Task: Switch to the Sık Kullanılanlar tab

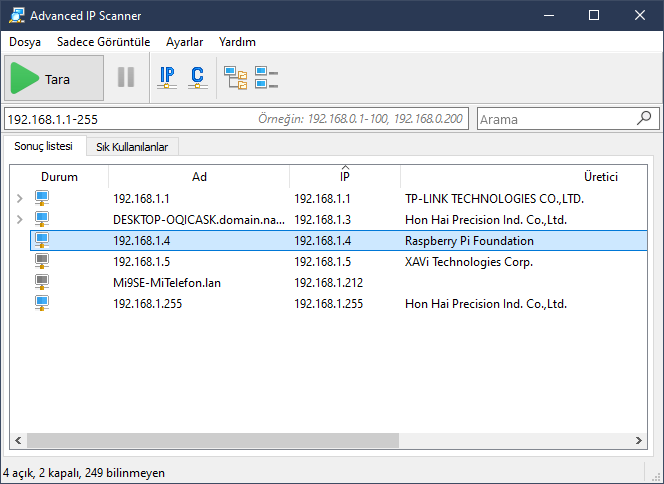Action: (132, 147)
